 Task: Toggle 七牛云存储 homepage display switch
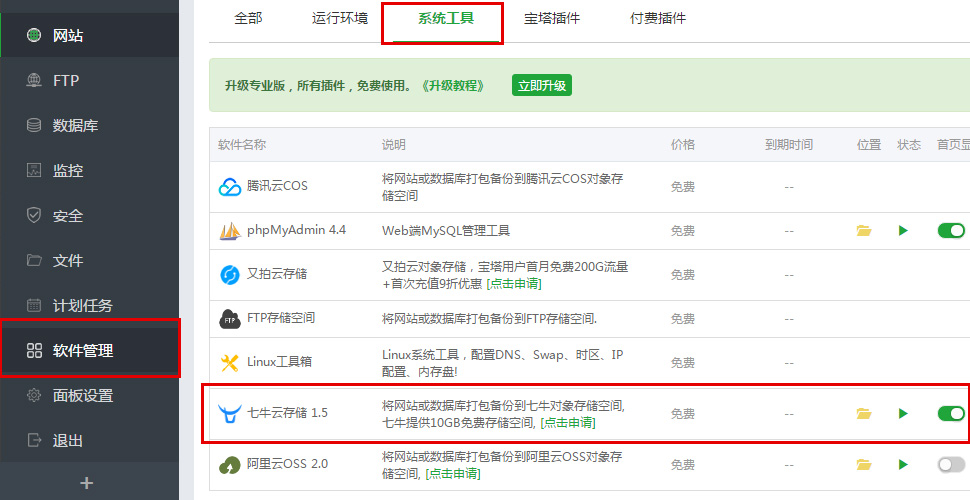[x=951, y=413]
